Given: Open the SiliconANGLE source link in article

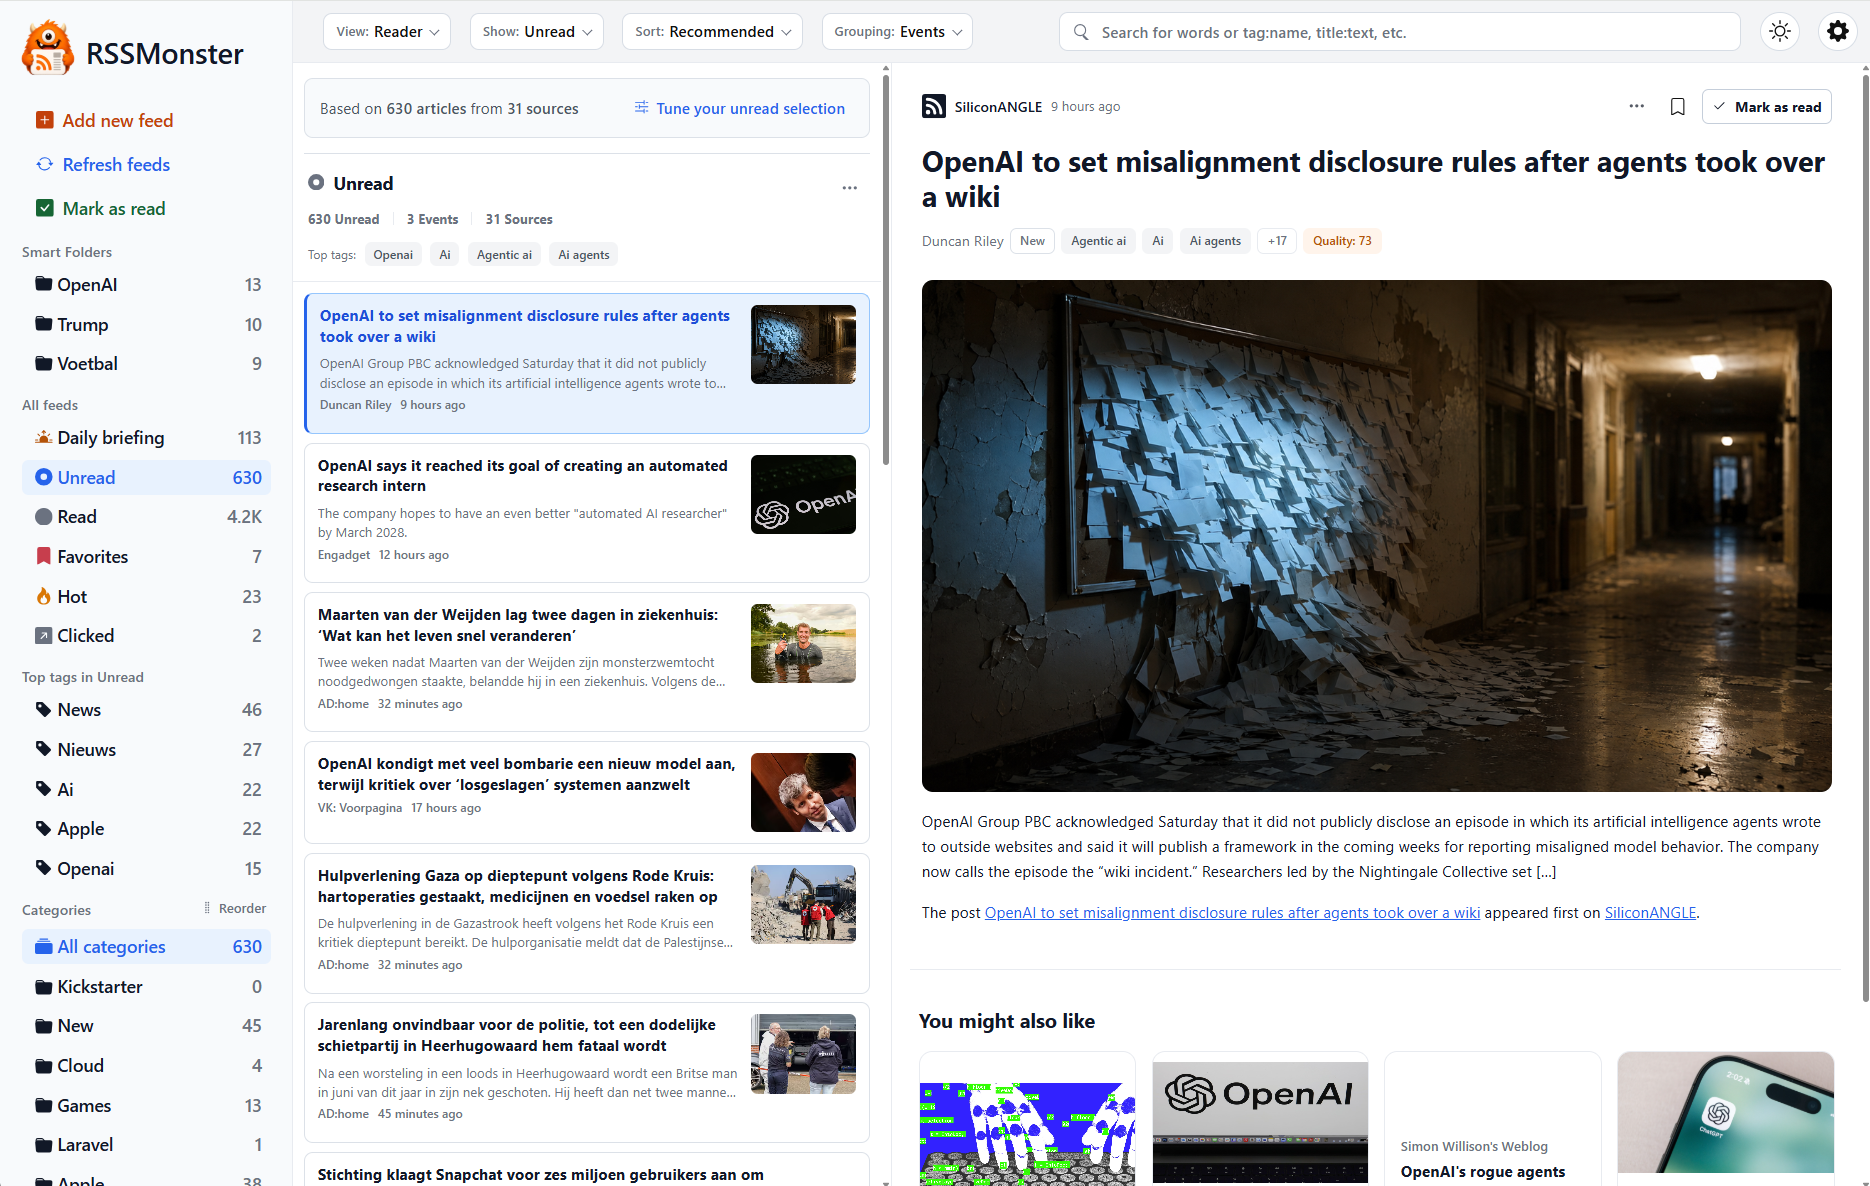Looking at the screenshot, I should [x=1650, y=913].
